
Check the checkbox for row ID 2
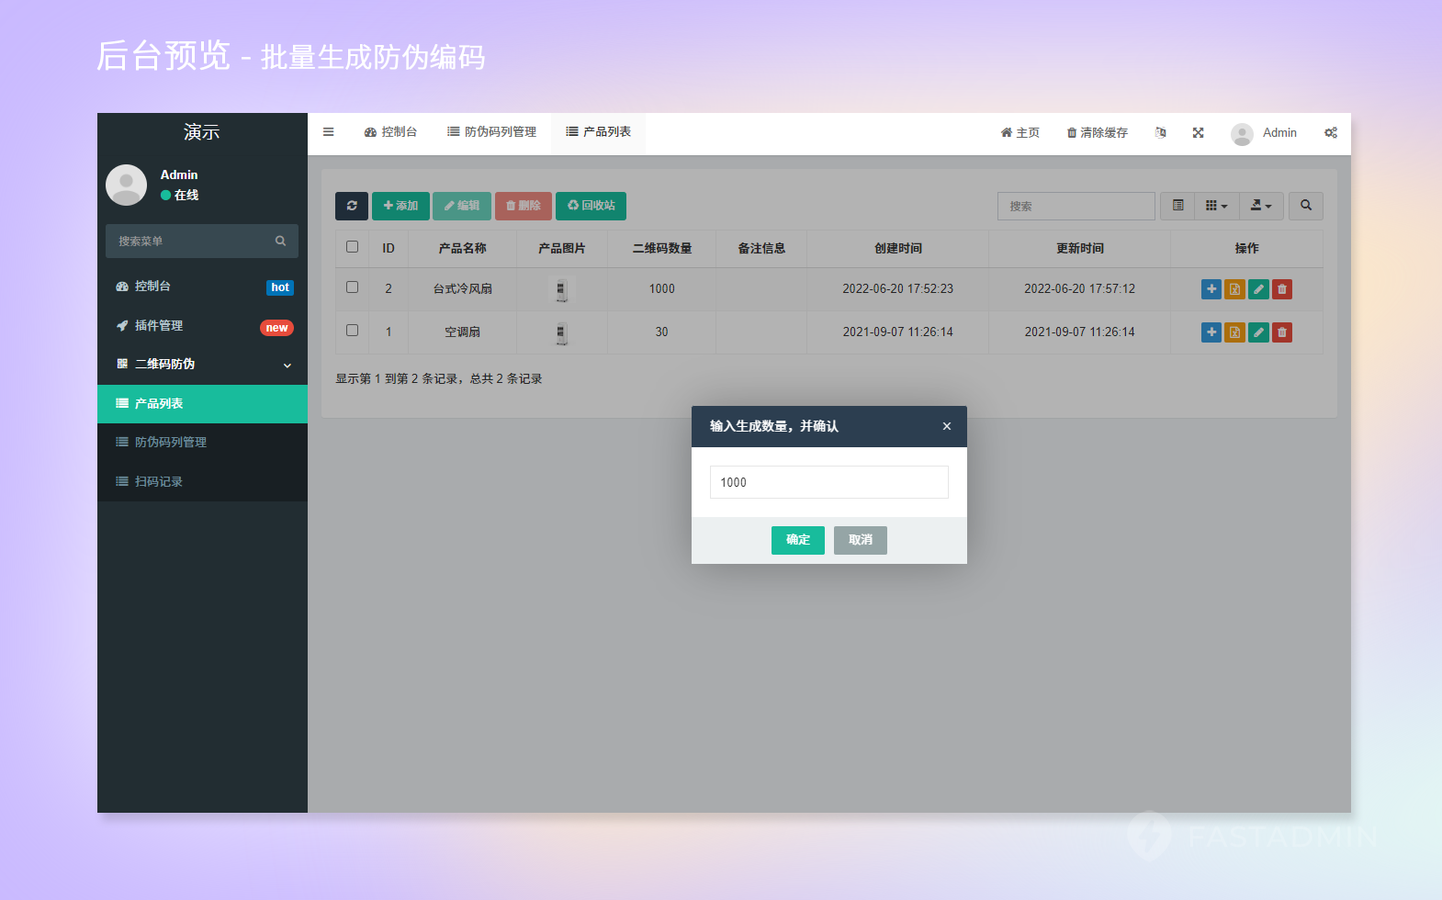point(352,287)
